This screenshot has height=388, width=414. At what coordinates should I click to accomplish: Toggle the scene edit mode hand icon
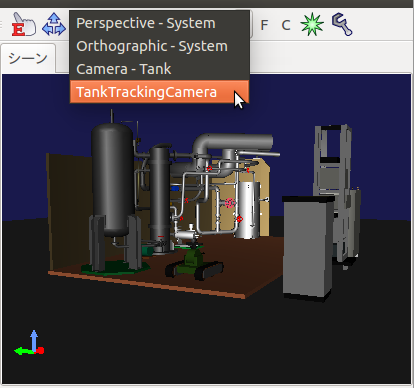click(x=24, y=24)
